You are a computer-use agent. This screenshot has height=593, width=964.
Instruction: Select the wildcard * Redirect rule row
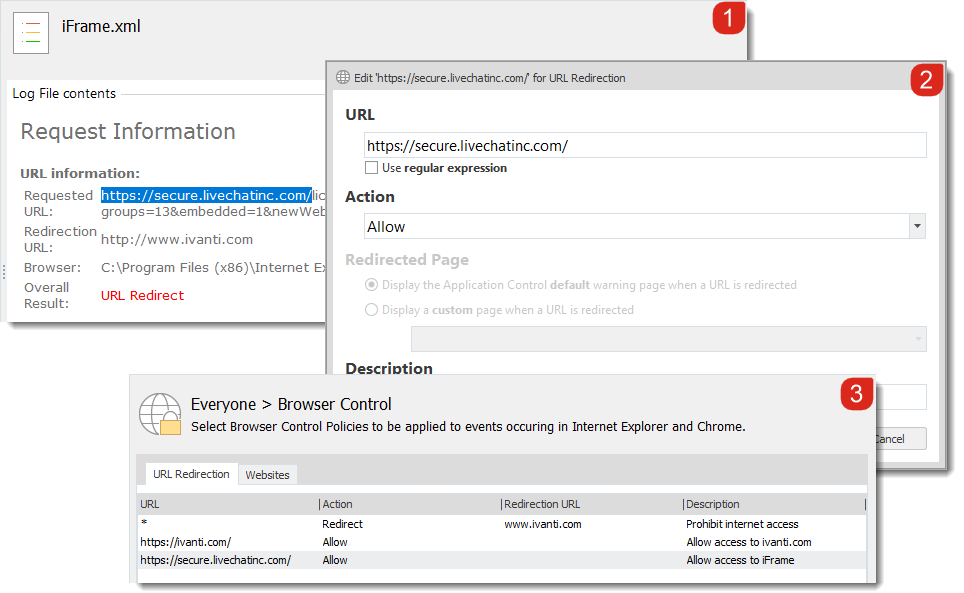click(500, 524)
